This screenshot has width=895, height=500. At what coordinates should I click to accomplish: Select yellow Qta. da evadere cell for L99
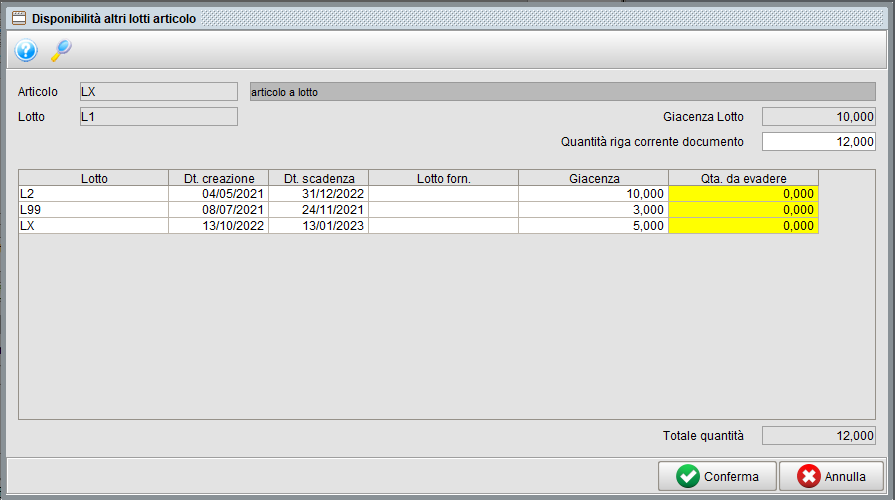[743, 210]
